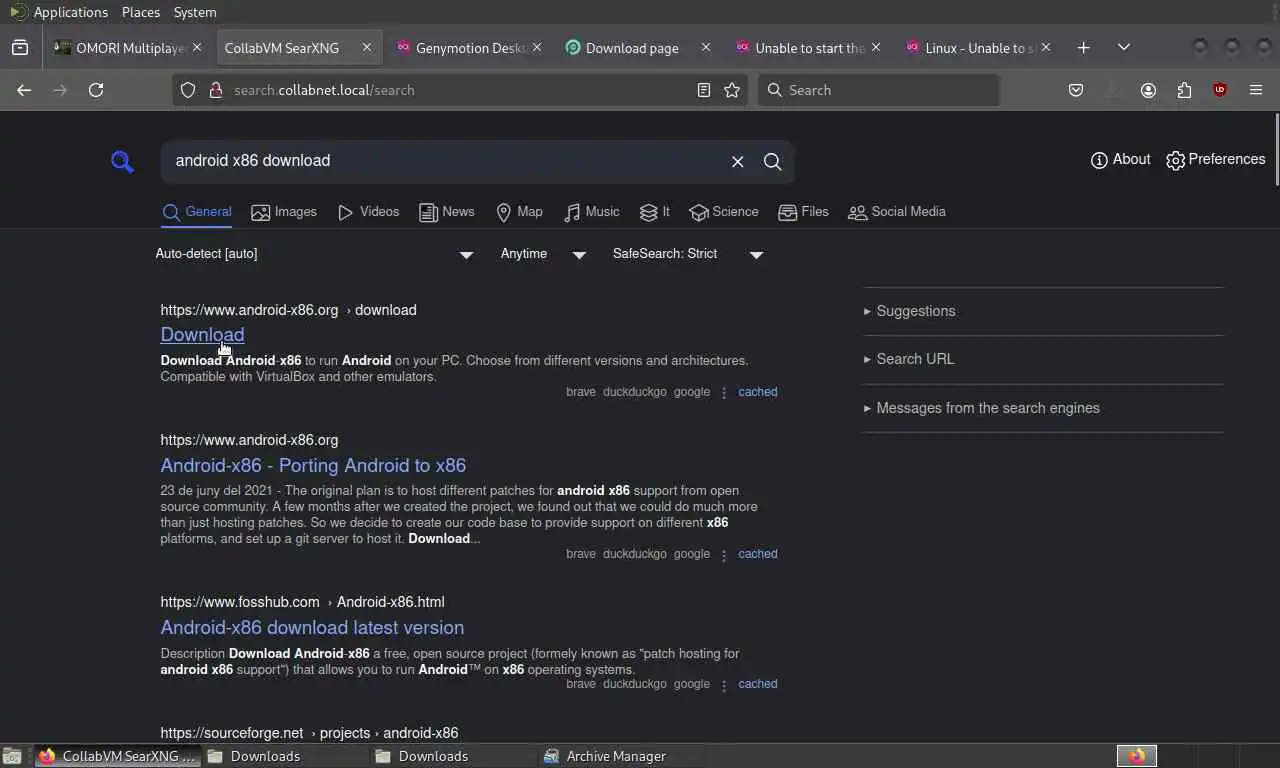
Task: Switch to the Science category tab
Action: [x=724, y=212]
